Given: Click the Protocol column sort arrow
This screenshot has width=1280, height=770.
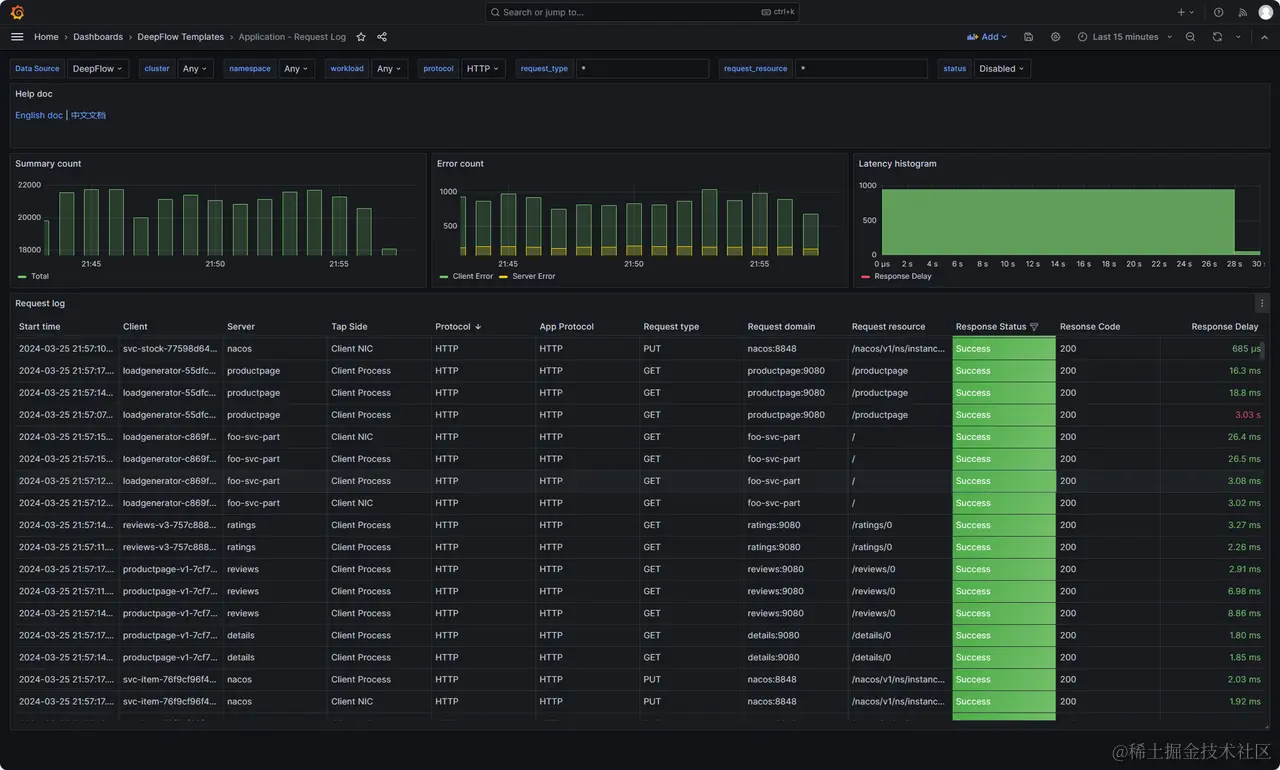Looking at the screenshot, I should click(478, 327).
